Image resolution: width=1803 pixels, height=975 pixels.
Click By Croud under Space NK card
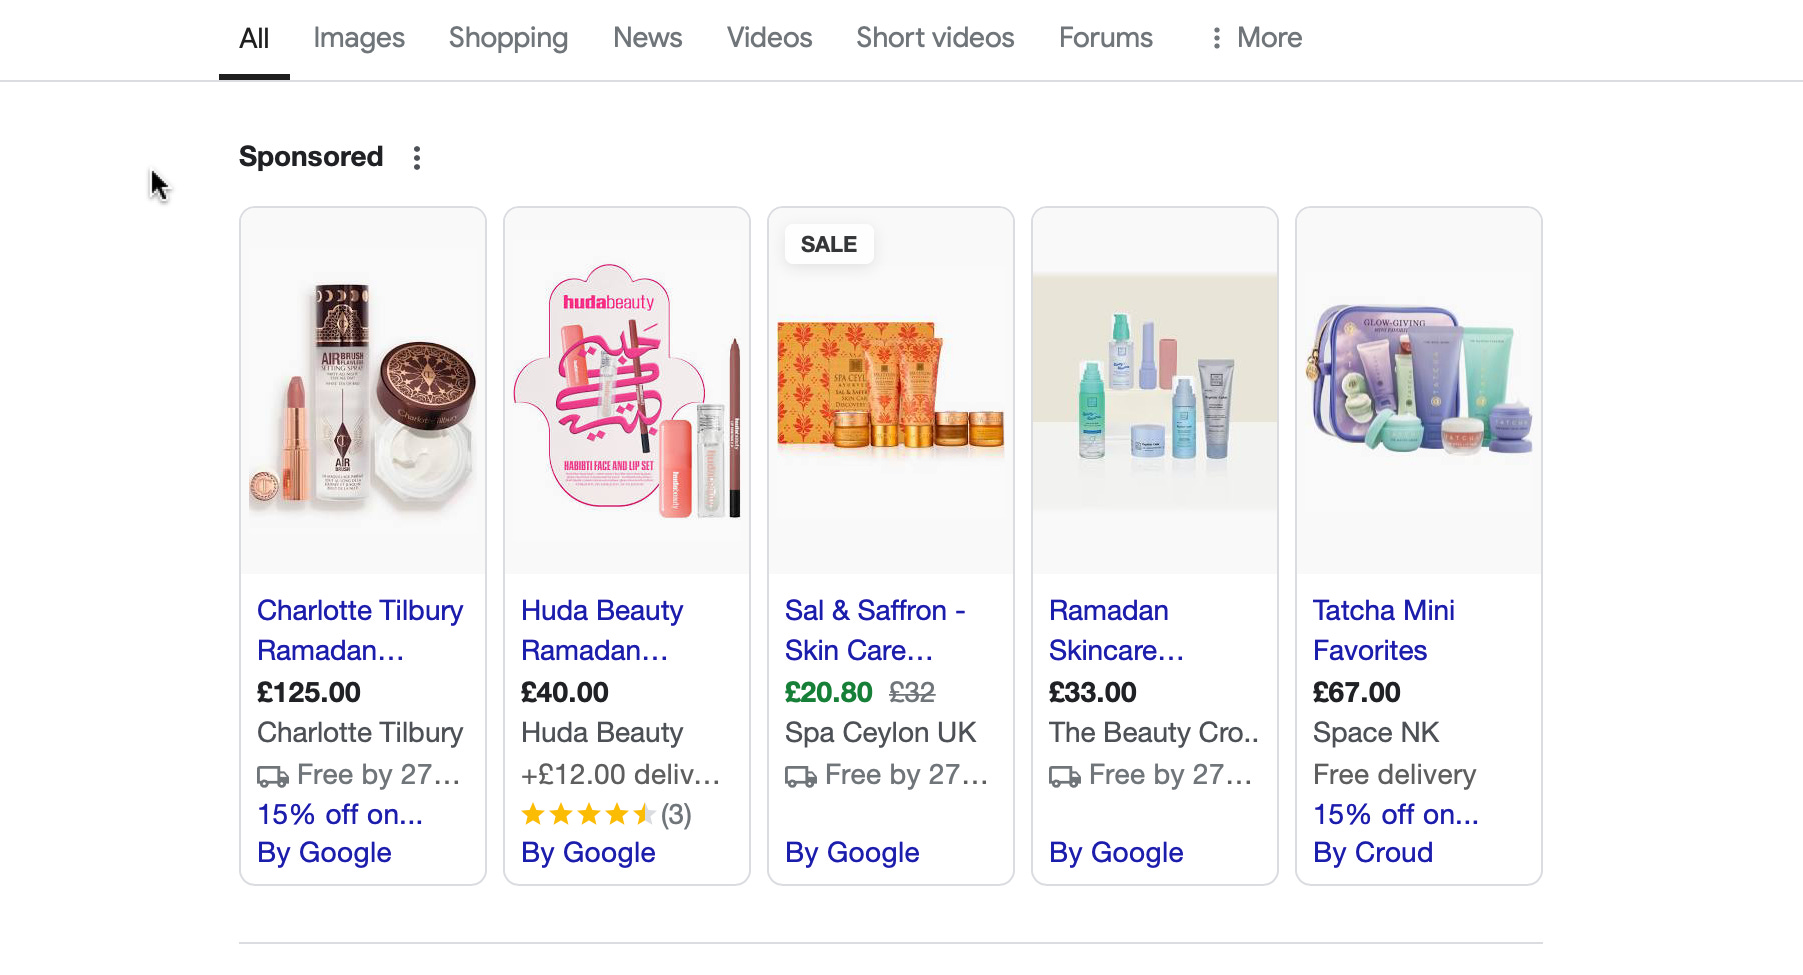(1373, 853)
